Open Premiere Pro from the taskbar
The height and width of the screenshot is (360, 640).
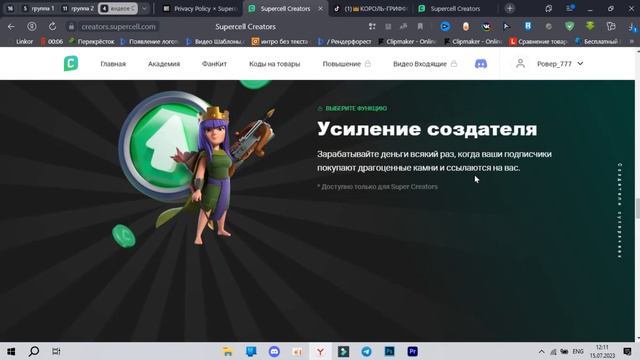click(x=413, y=351)
